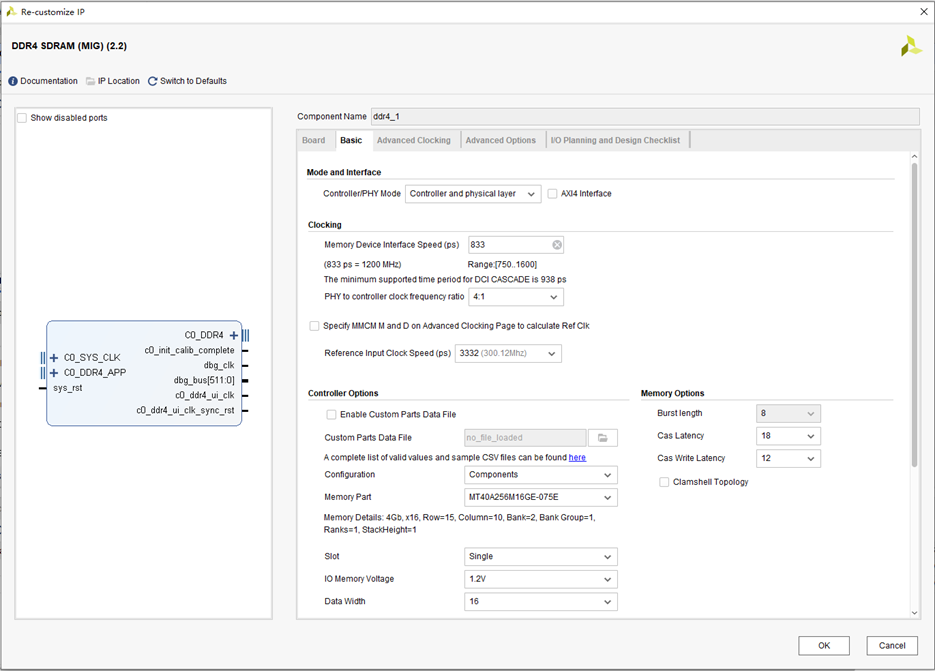
Task: Open the Documentation info icon
Action: click(x=13, y=81)
